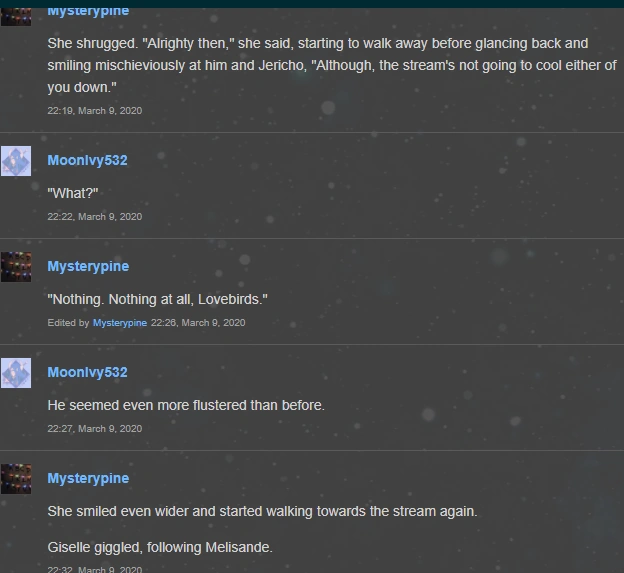Click "Giselle giggled, following Melisande" text

pos(160,548)
